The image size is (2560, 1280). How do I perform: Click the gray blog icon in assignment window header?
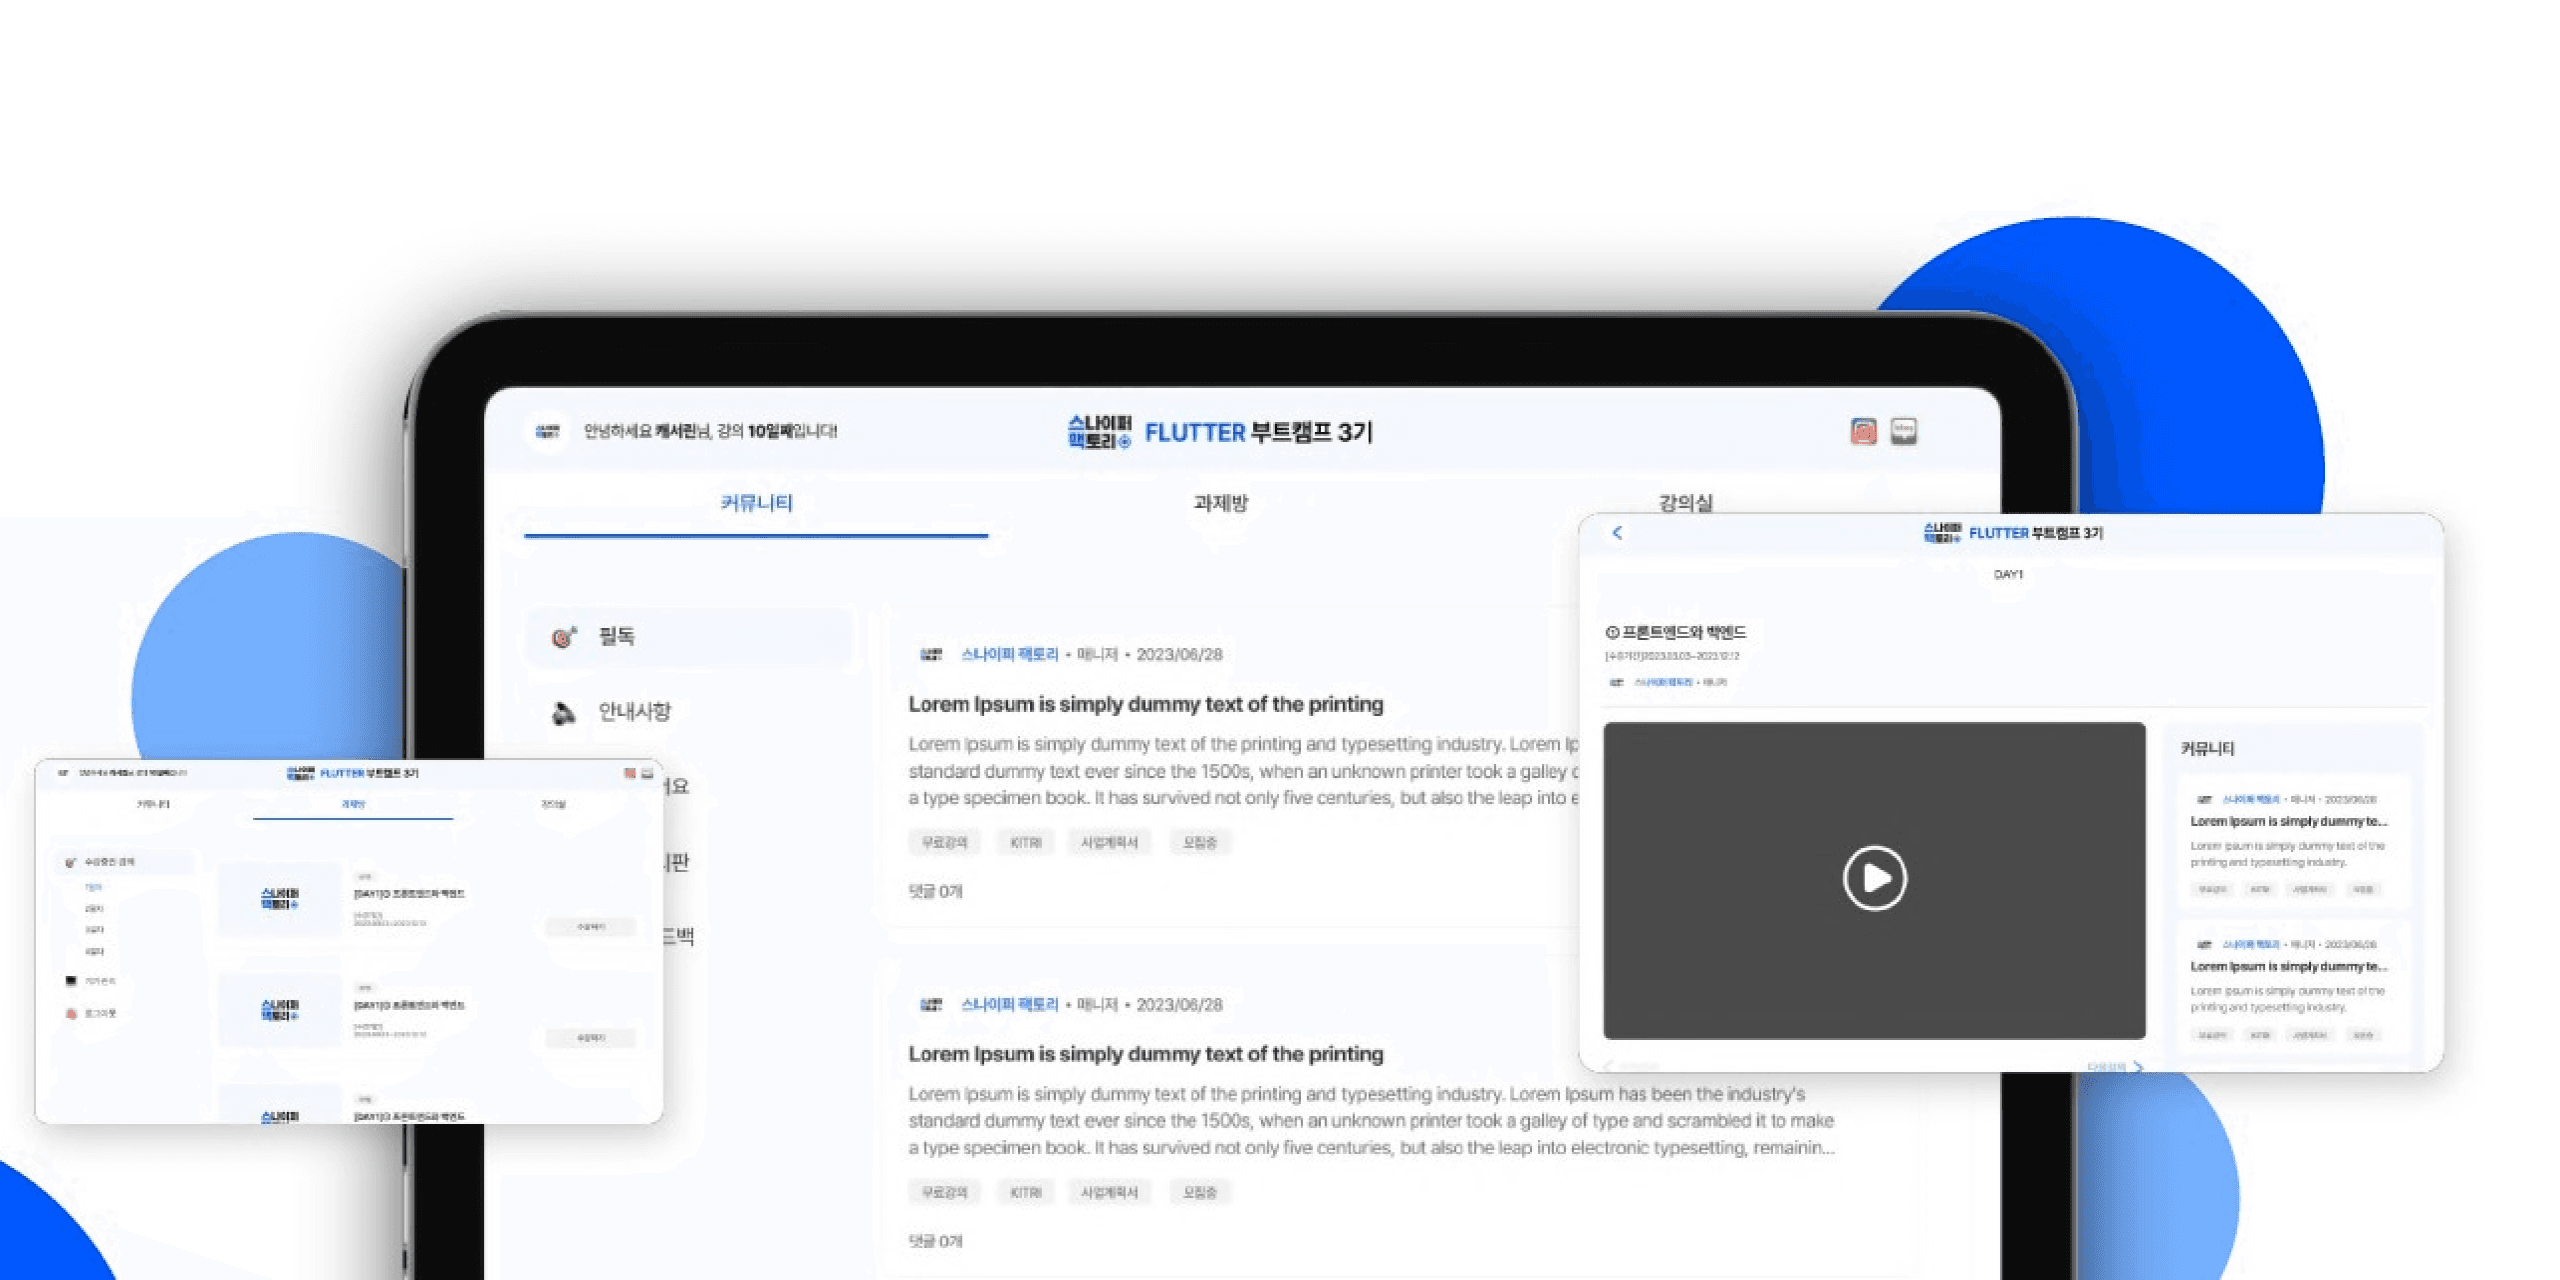[x=647, y=773]
